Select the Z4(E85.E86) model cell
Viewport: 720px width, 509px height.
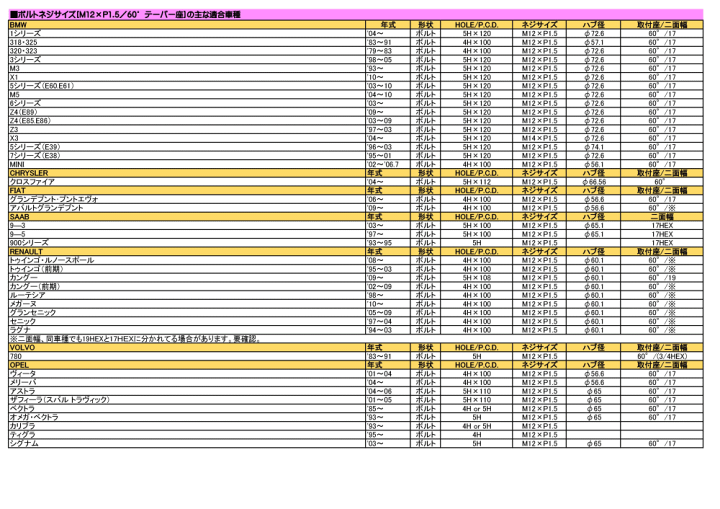click(187, 121)
